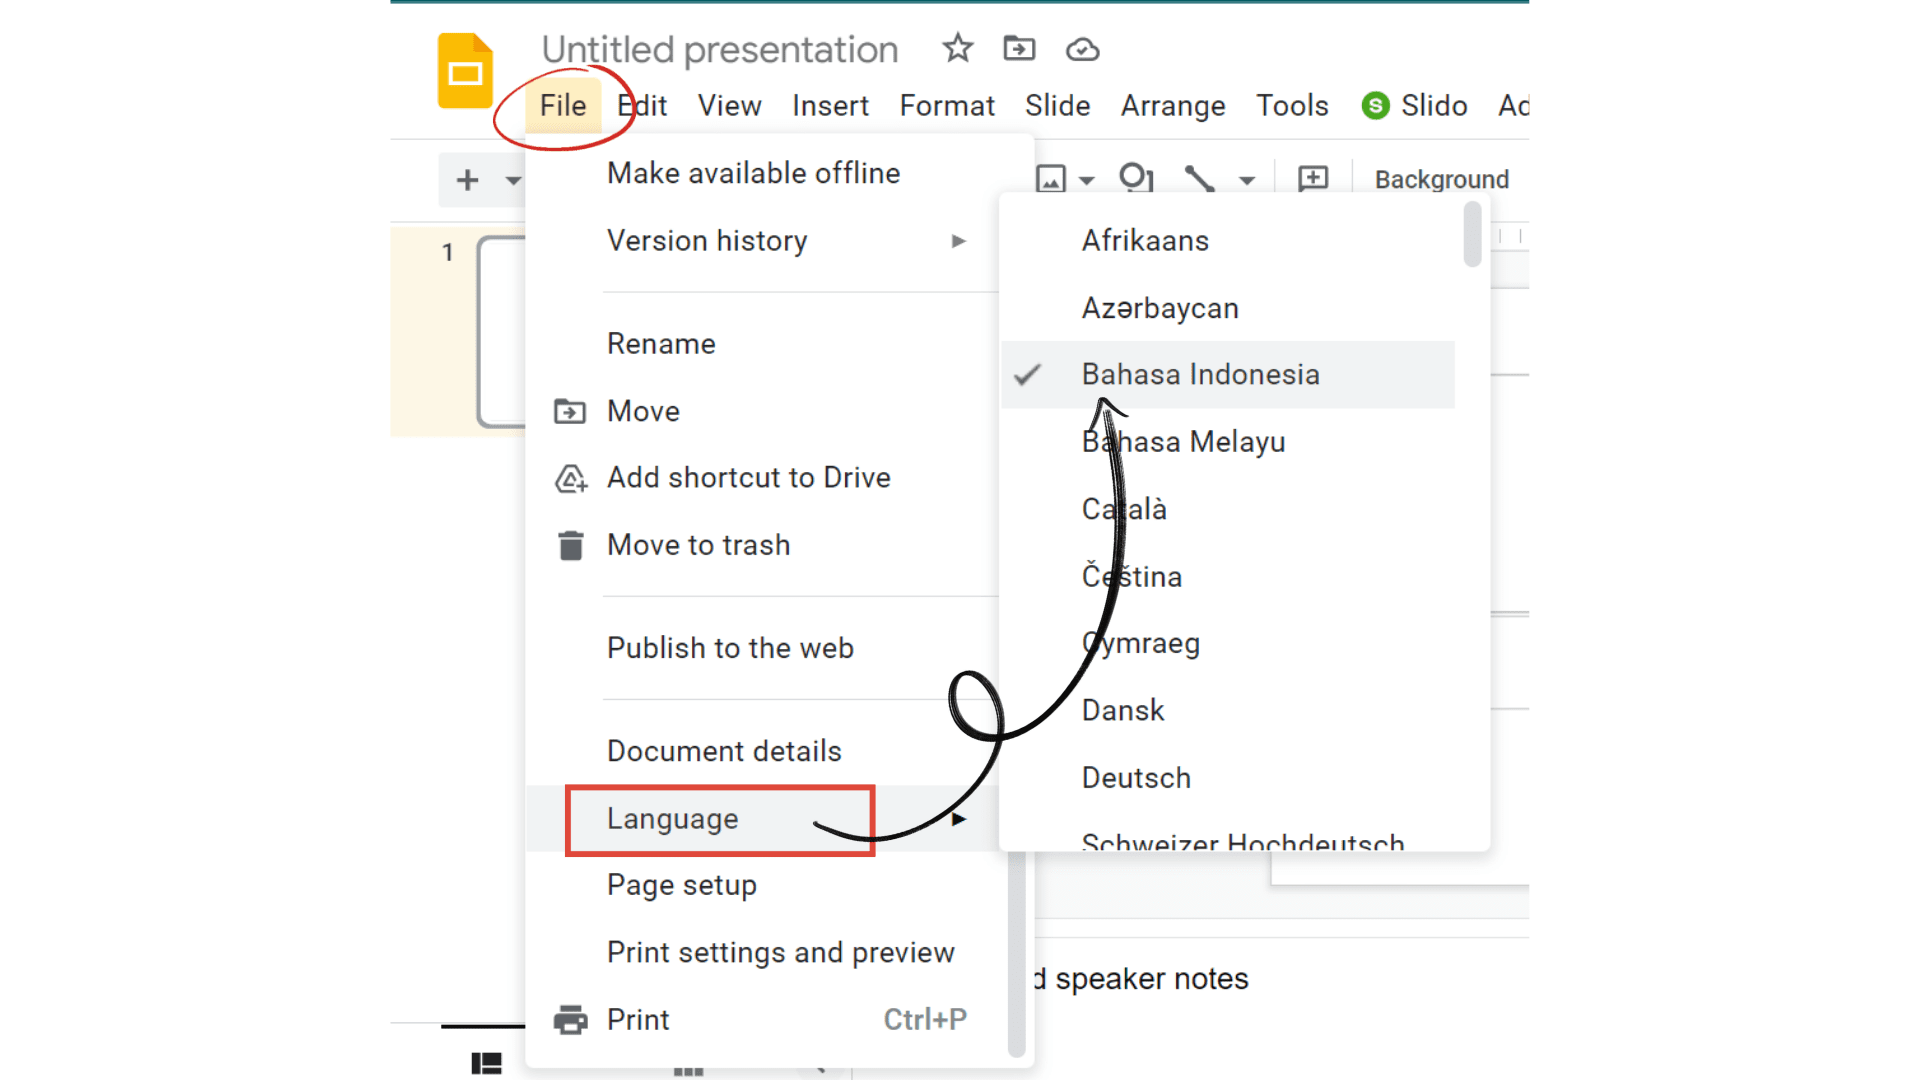Open the new slide layout dropdown

[513, 180]
